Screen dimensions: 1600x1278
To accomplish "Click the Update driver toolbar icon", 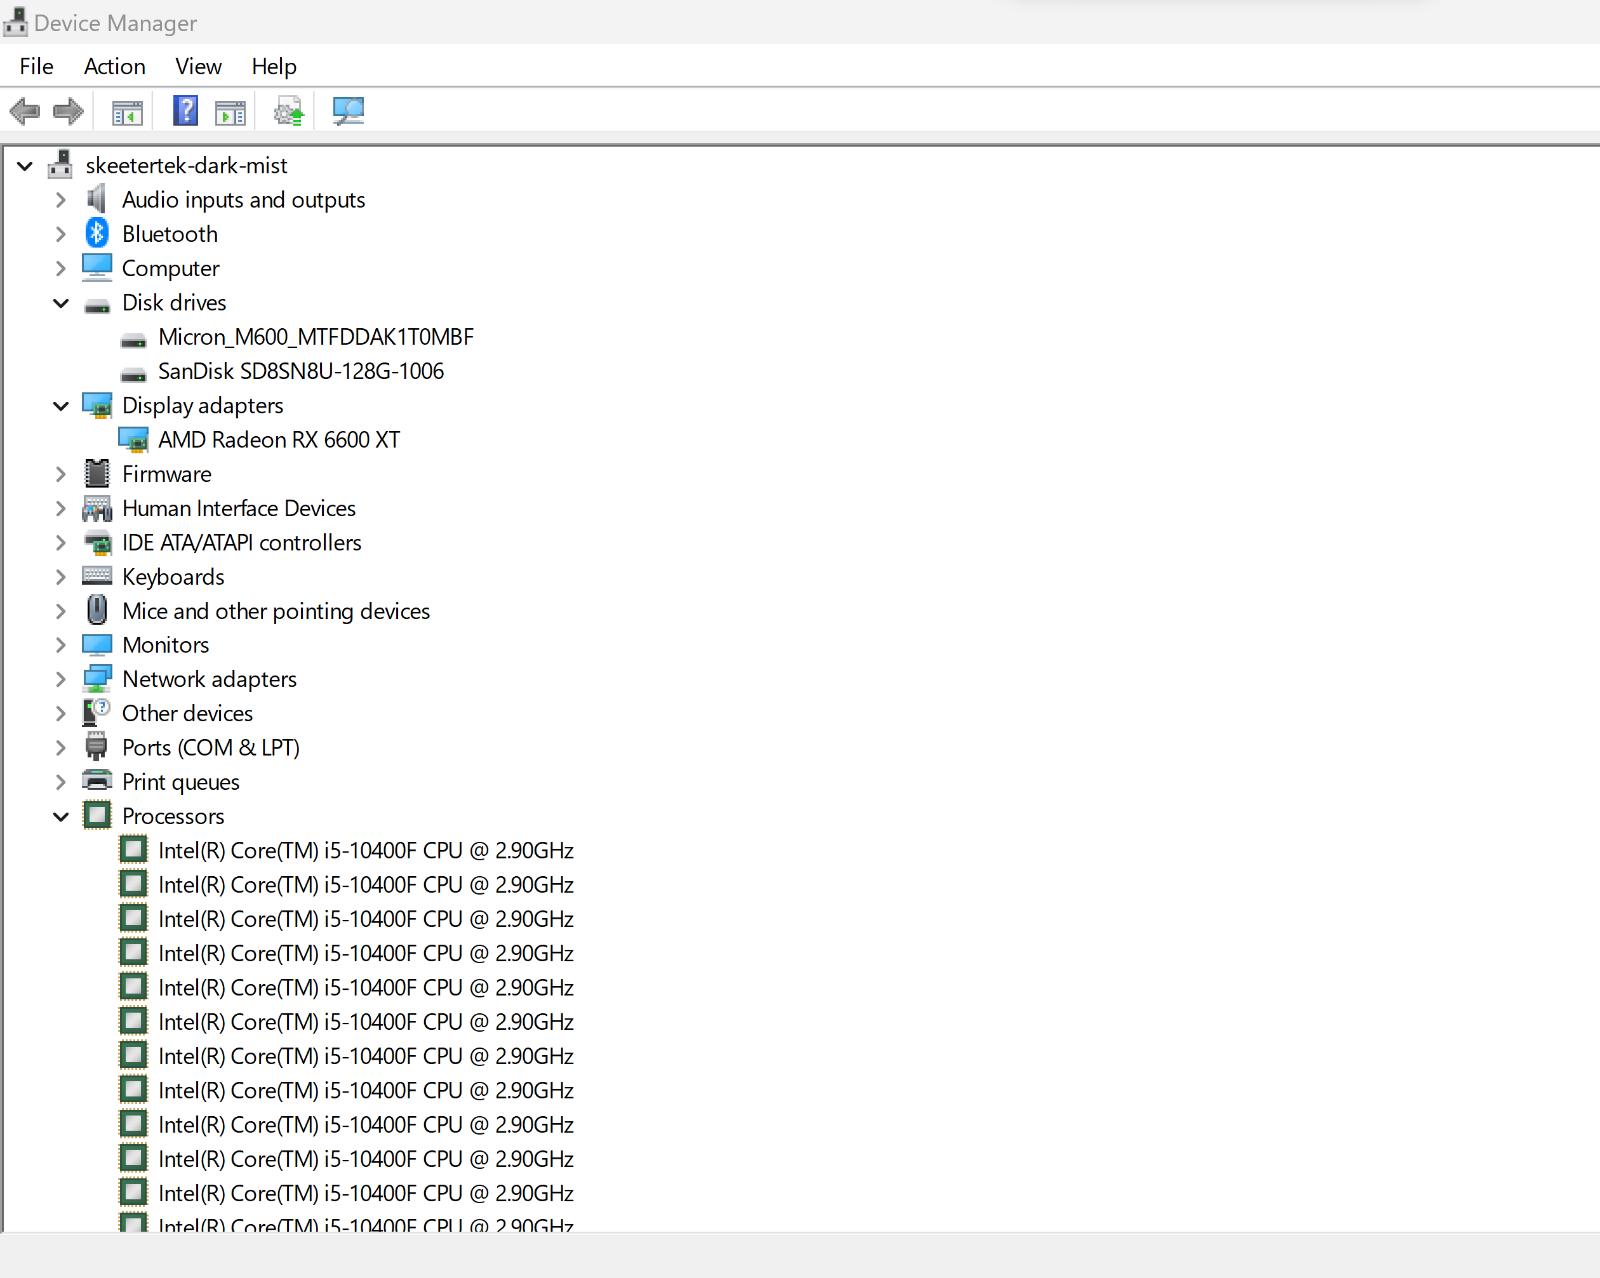I will pos(289,111).
